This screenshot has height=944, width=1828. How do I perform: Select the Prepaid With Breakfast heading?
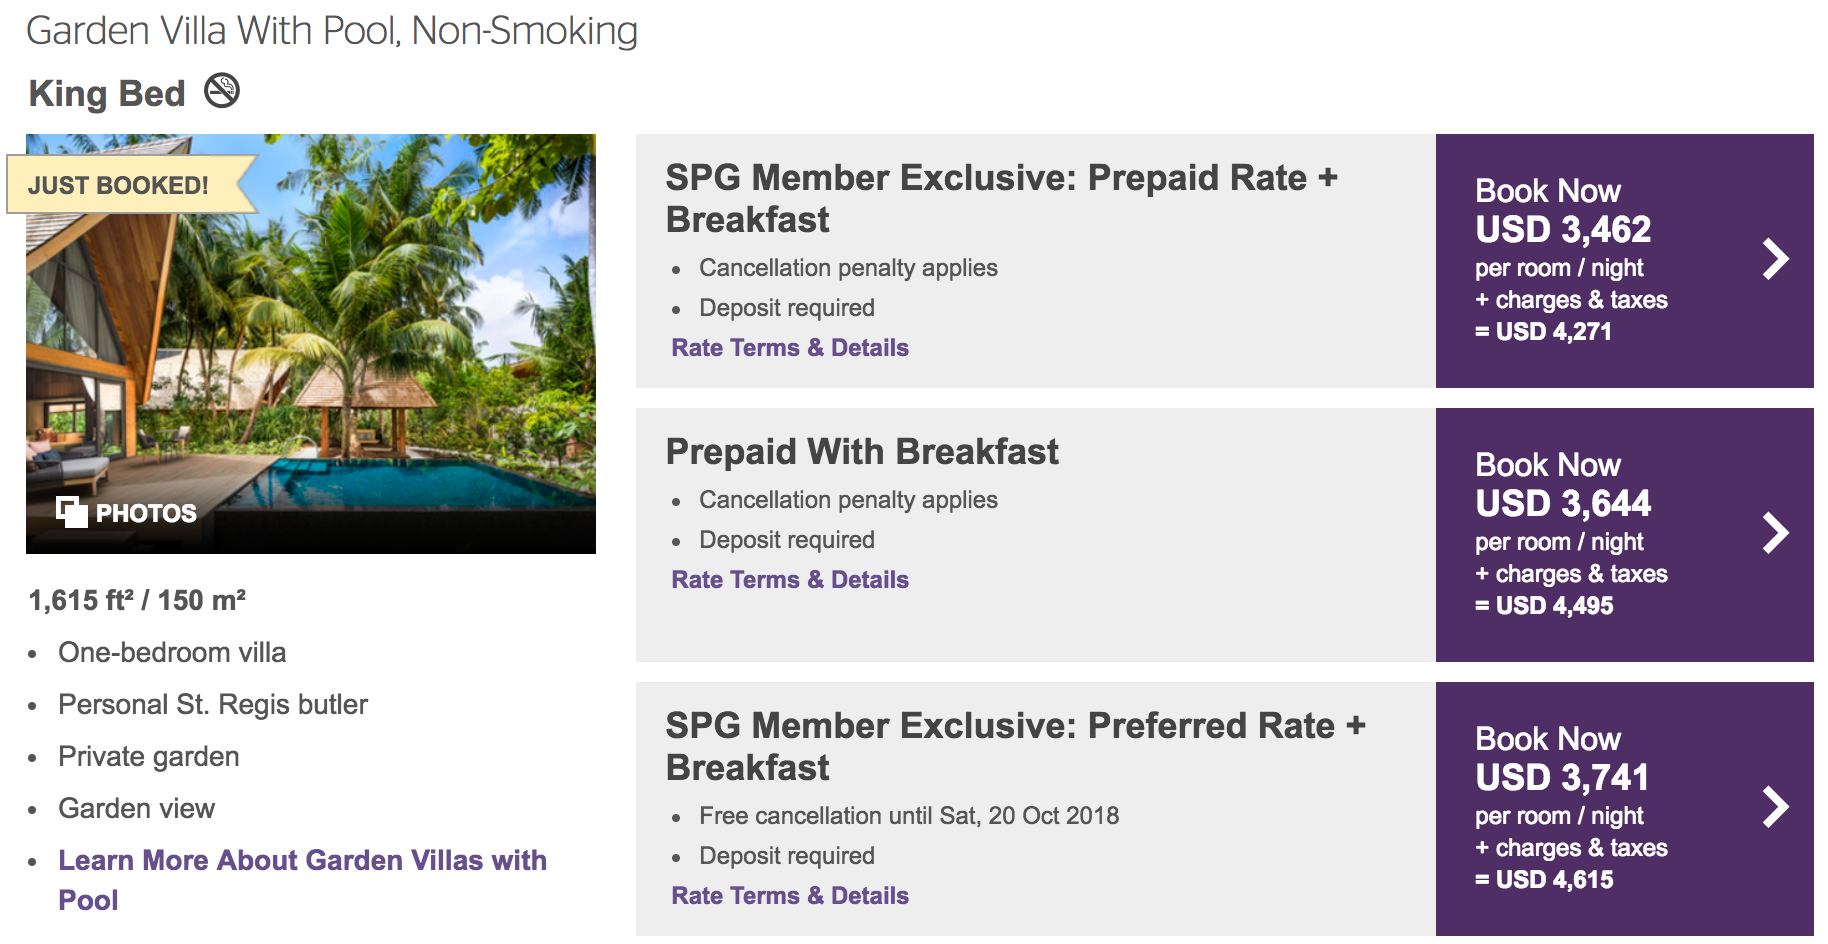tap(862, 452)
